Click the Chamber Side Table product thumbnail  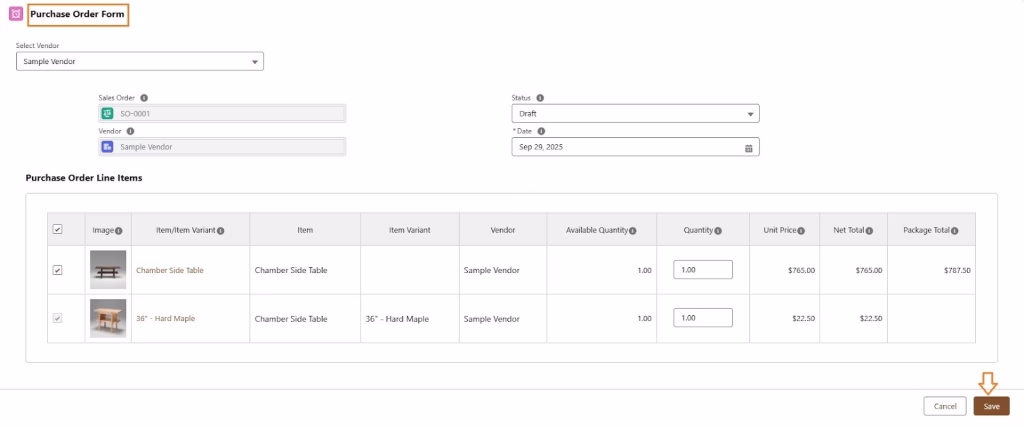click(x=108, y=270)
